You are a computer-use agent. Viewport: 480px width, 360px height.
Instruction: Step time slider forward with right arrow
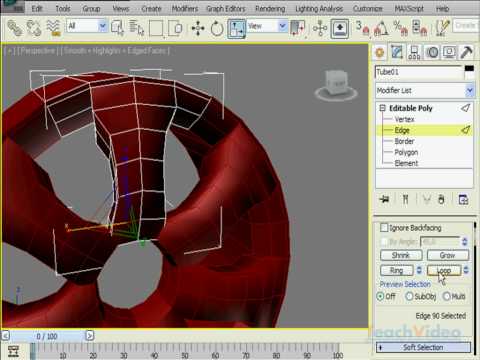pos(90,335)
